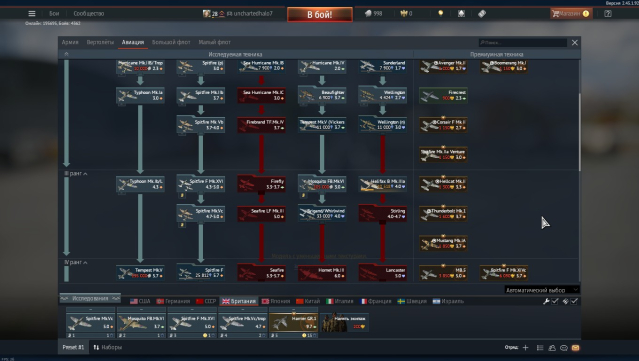639x361 pixels.
Task: Toggle the wrench auto-repair checkbox
Action: click(555, 301)
